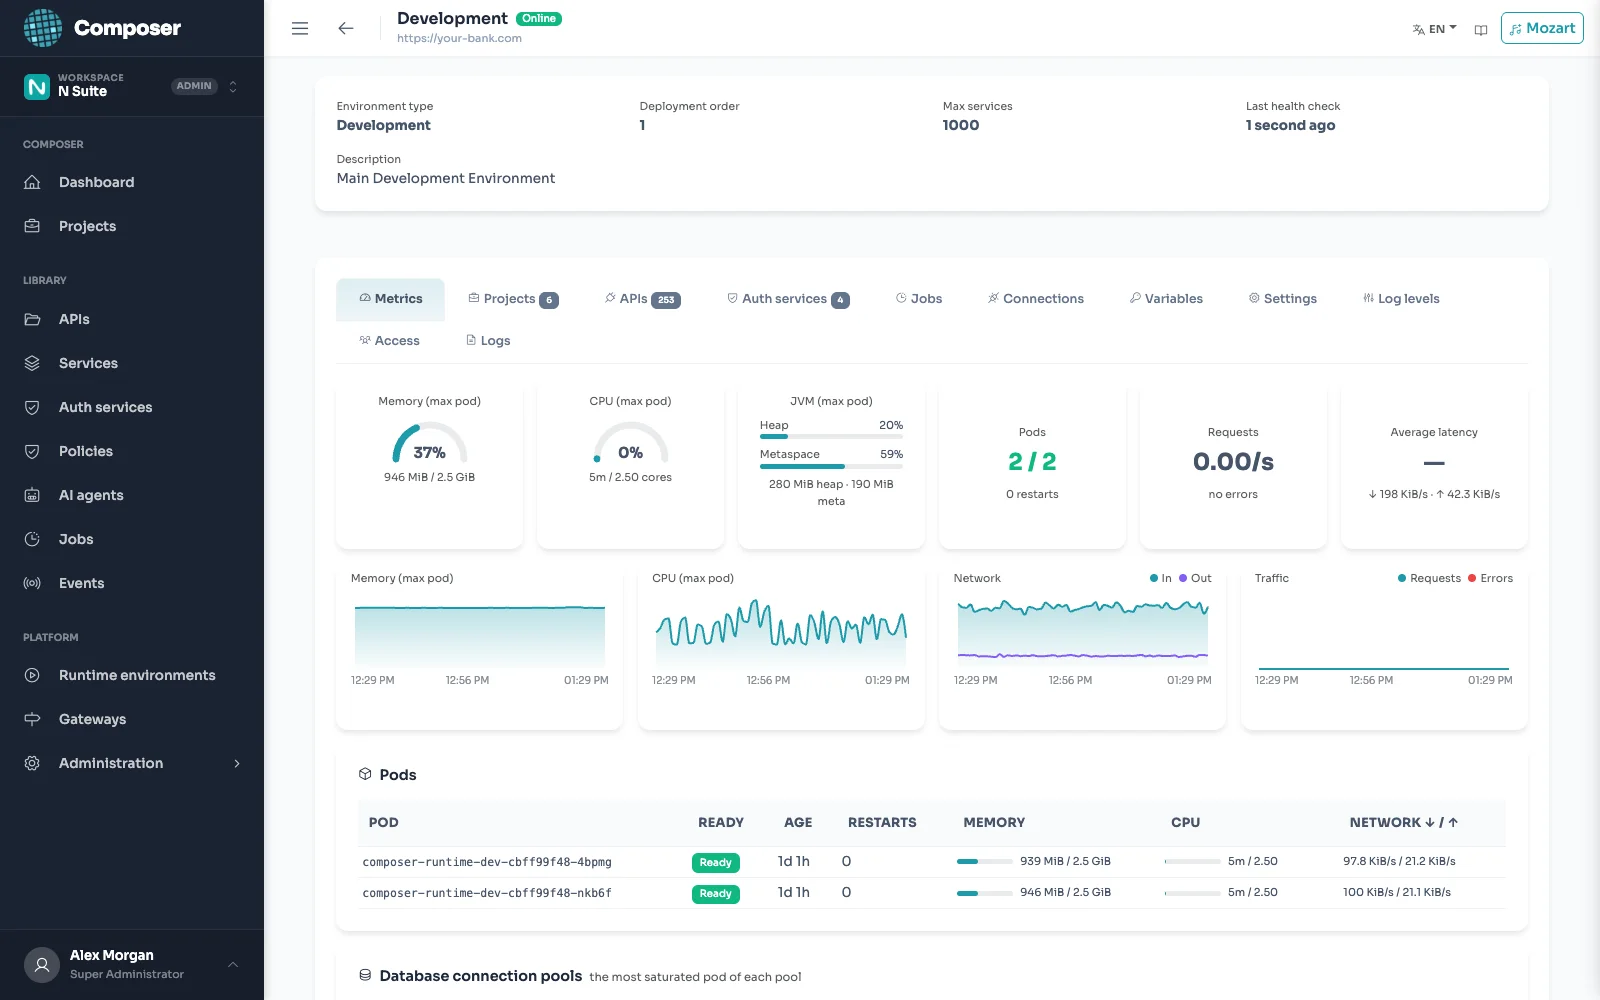
Task: Open the EN language dropdown
Action: tap(1435, 29)
